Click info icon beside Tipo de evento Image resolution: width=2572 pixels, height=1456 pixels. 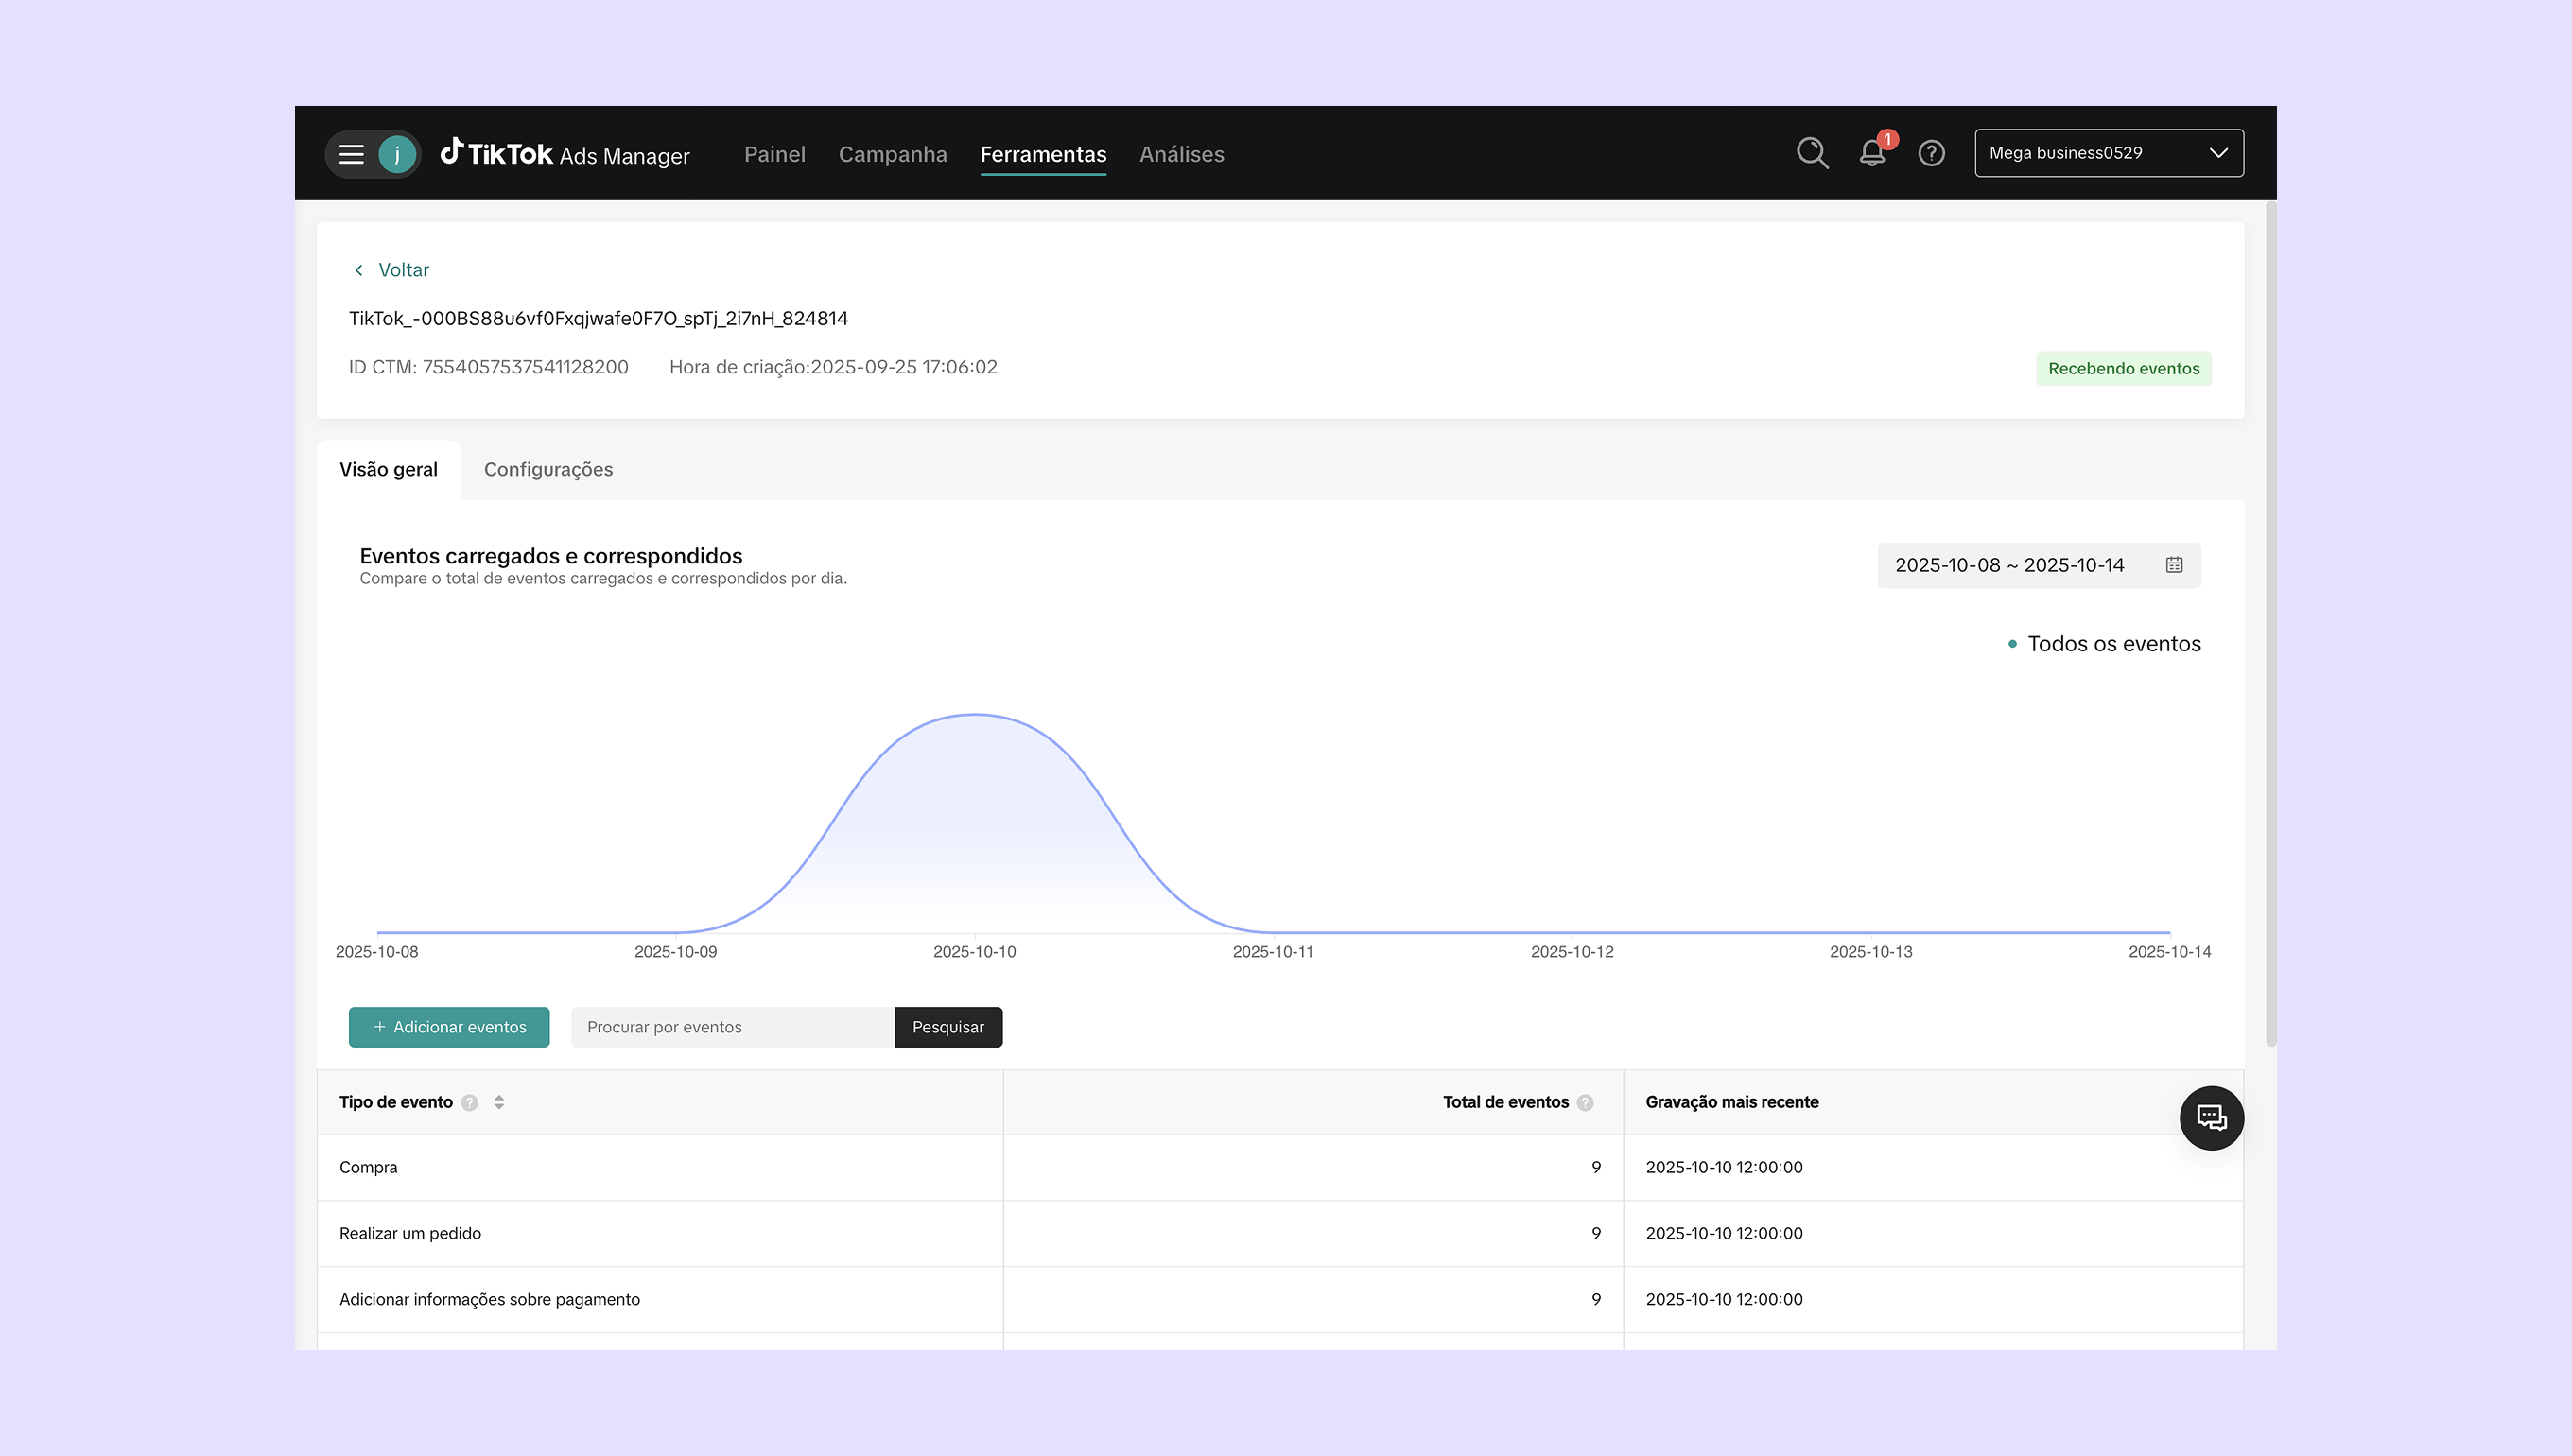[x=470, y=1102]
